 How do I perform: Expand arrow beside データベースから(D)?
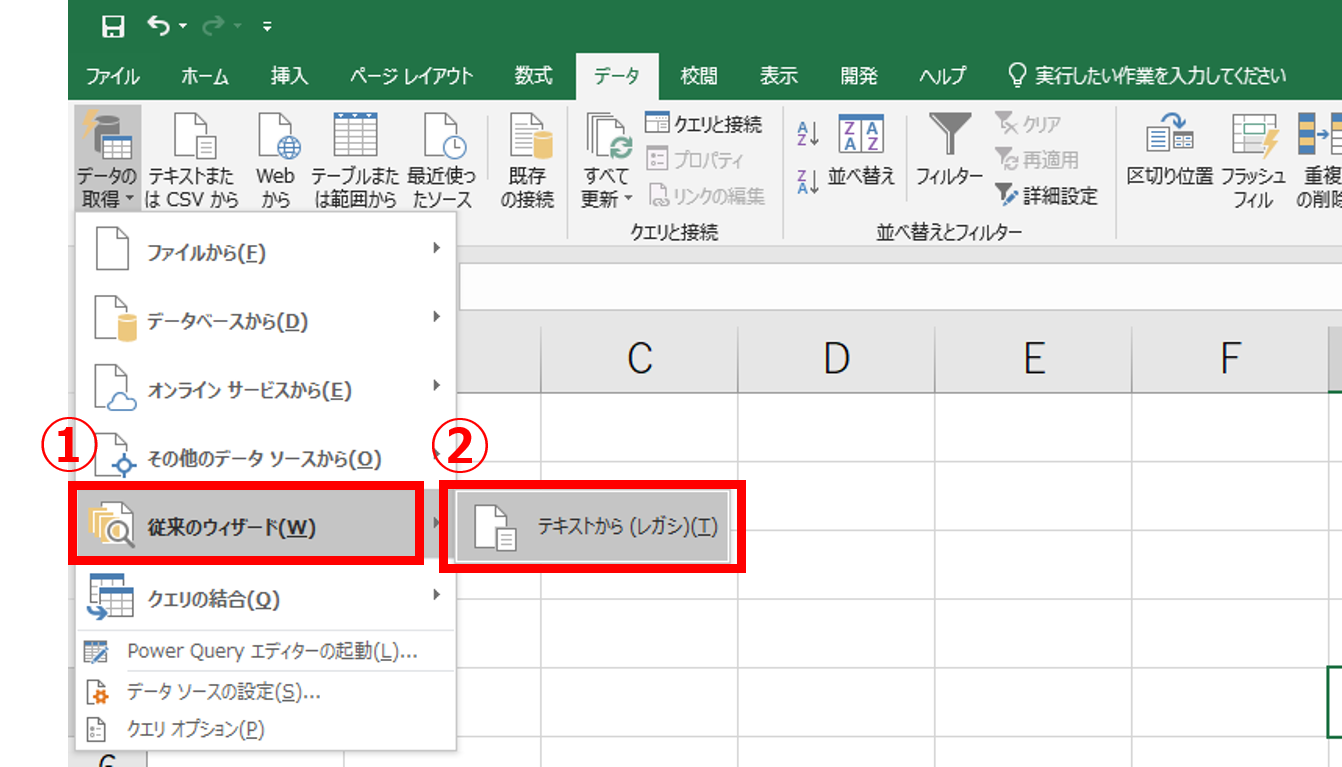click(x=436, y=317)
